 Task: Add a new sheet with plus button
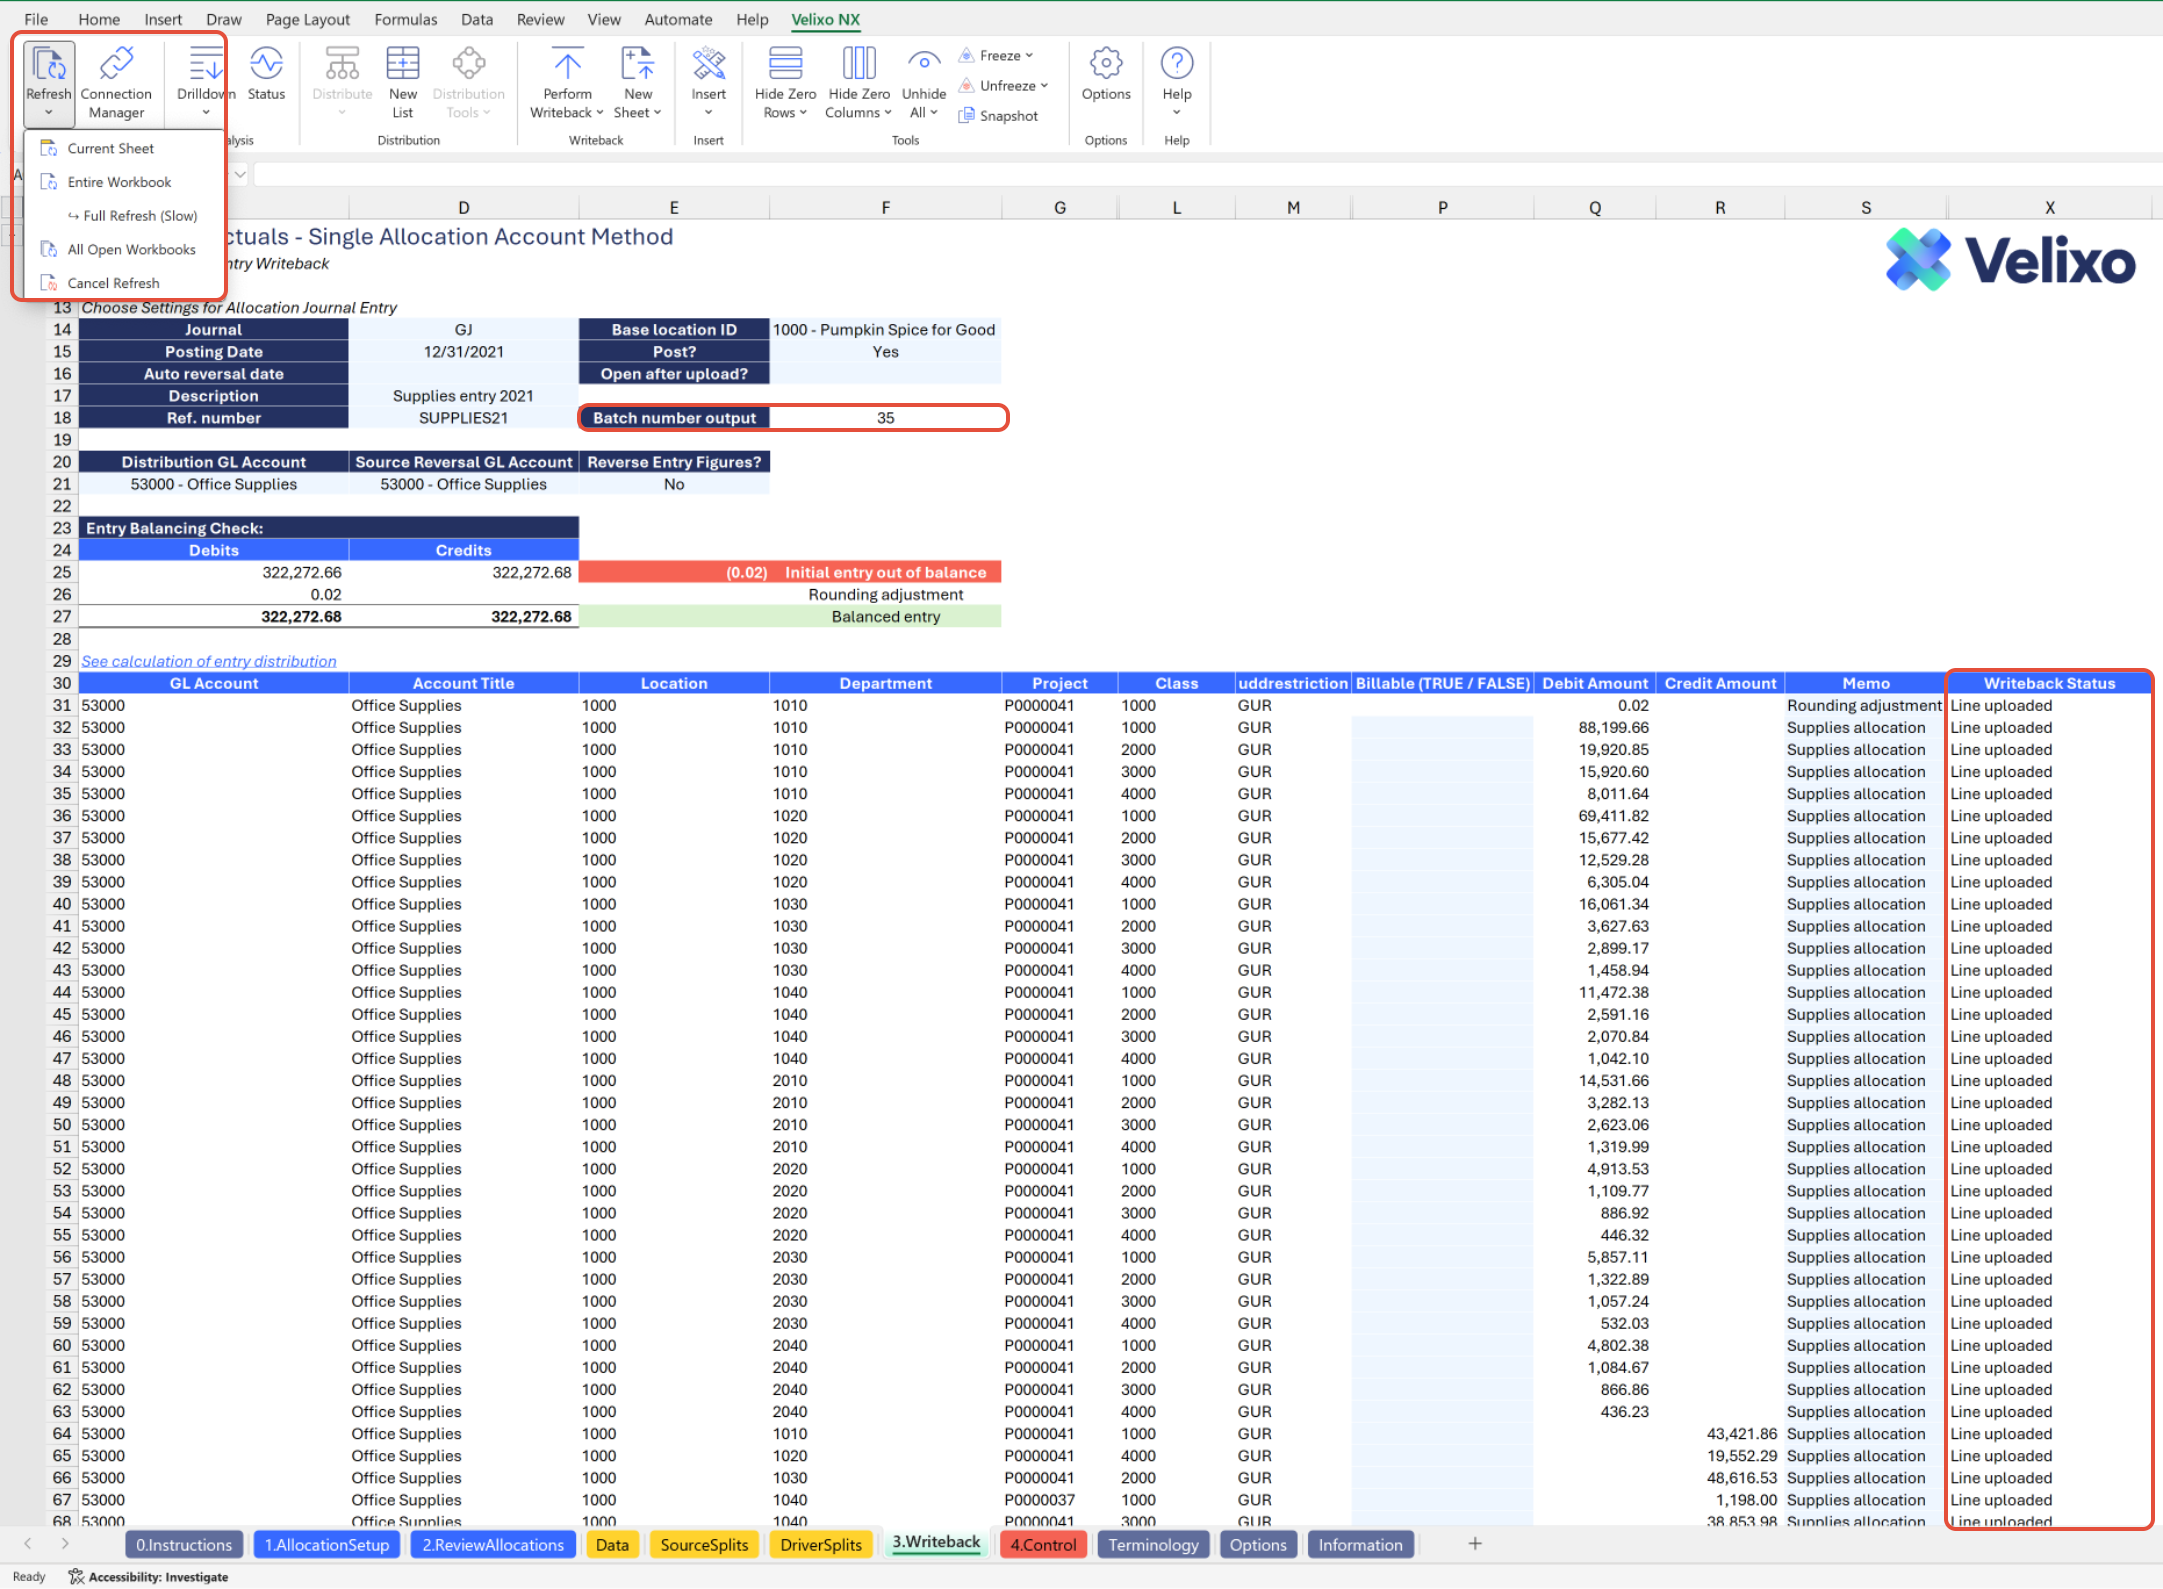pyautogui.click(x=1474, y=1544)
